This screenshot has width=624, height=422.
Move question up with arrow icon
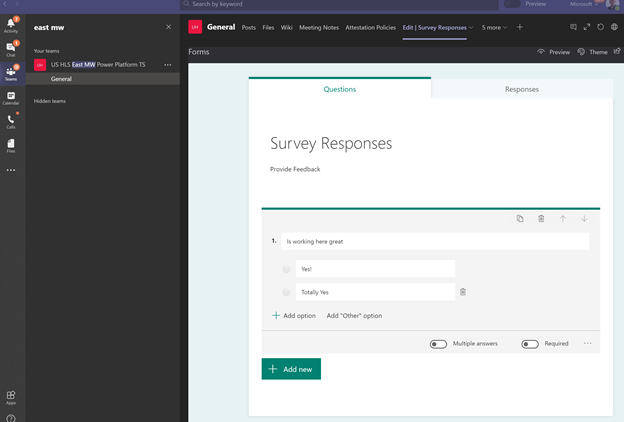point(563,219)
